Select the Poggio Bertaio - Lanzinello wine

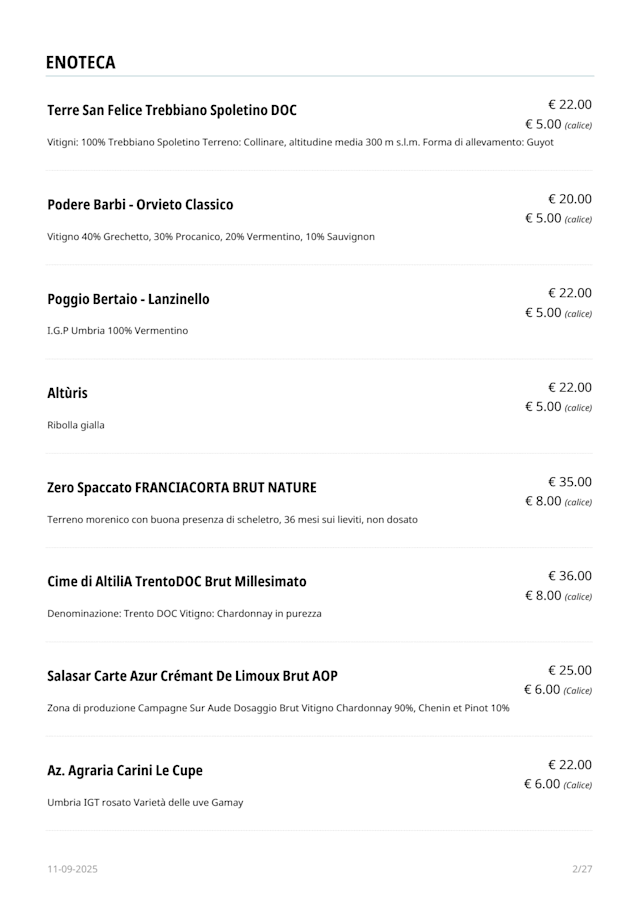128,299
